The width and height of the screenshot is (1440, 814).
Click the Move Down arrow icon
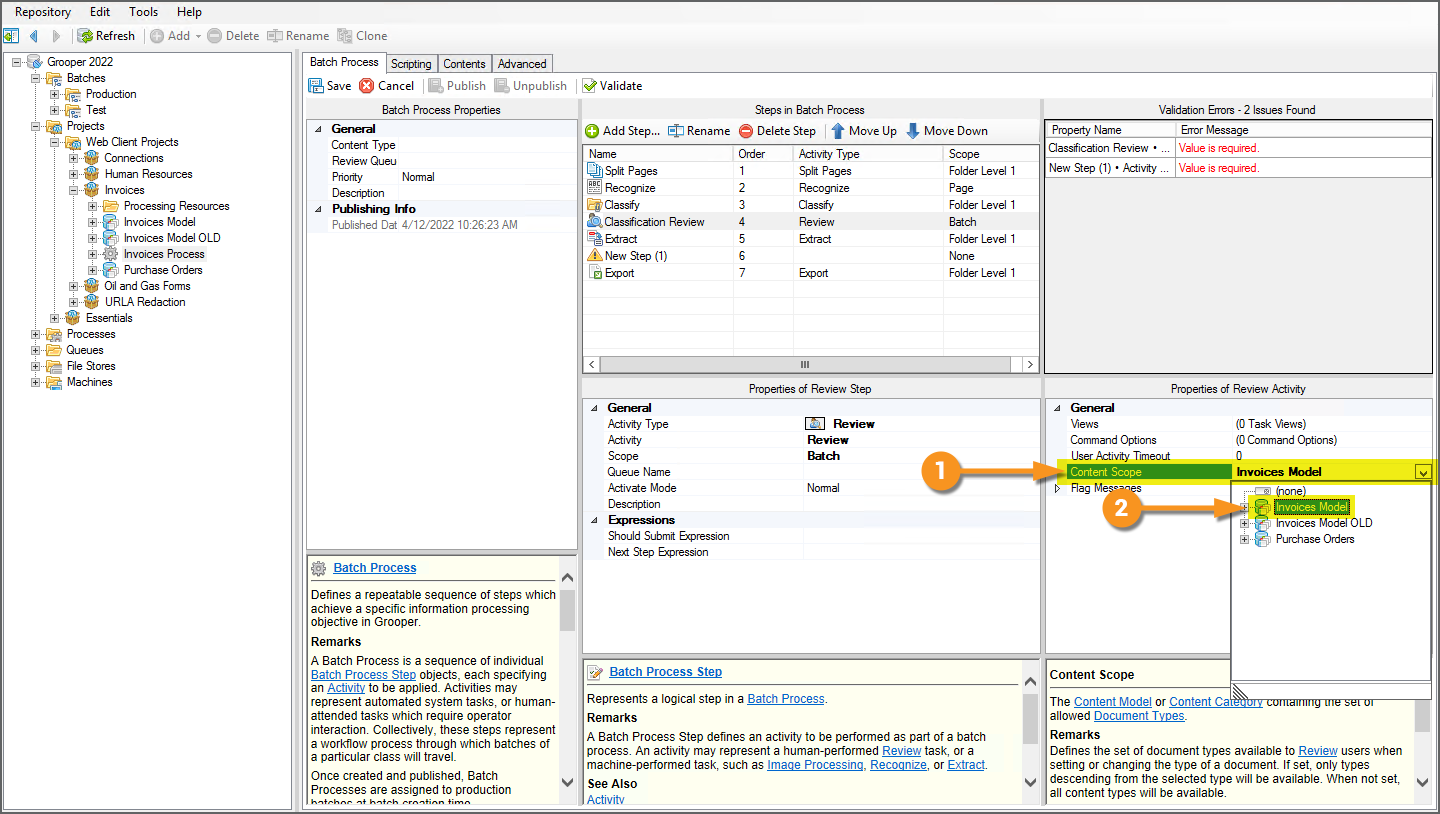point(913,131)
